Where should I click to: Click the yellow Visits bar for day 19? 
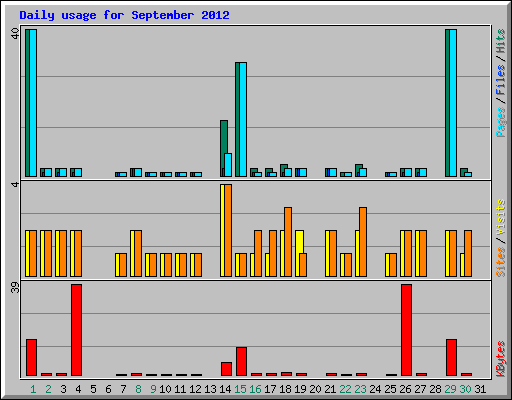[299, 242]
